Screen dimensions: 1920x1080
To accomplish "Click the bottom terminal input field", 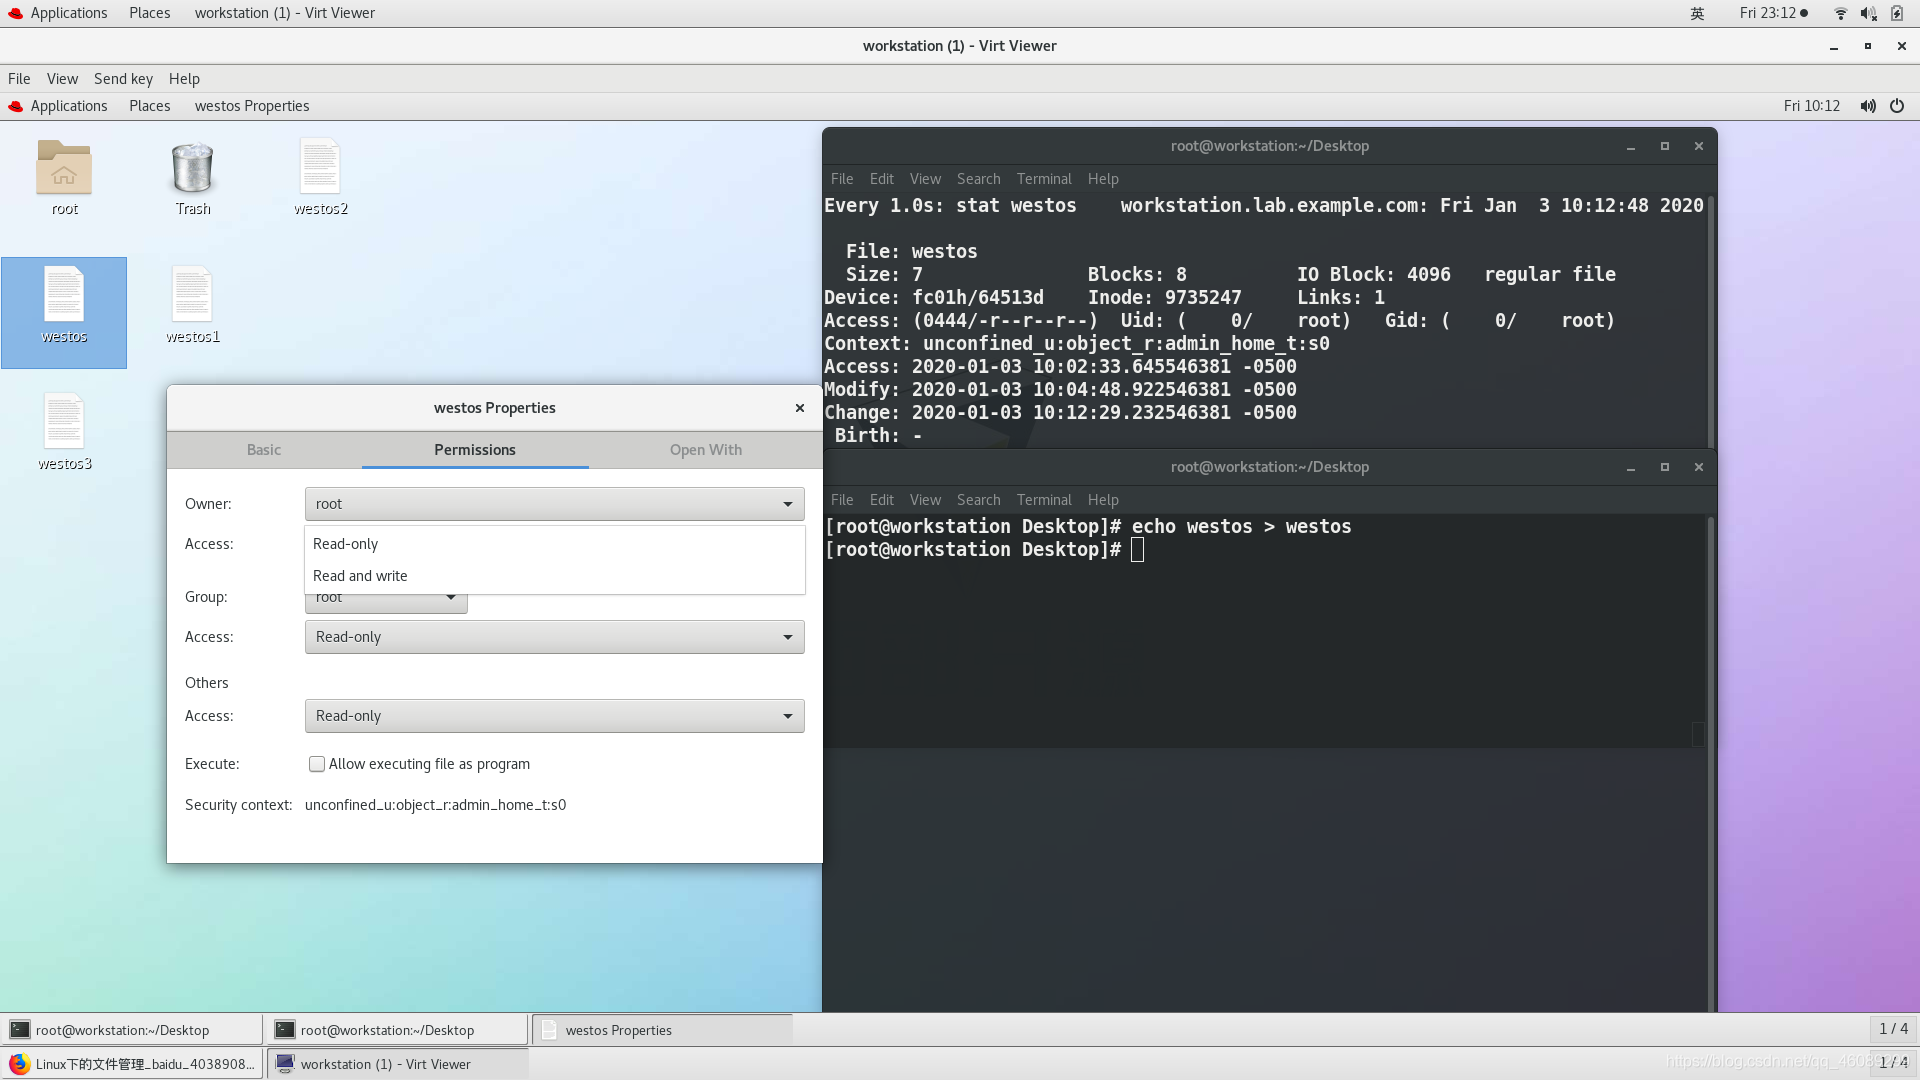I will (x=1135, y=549).
